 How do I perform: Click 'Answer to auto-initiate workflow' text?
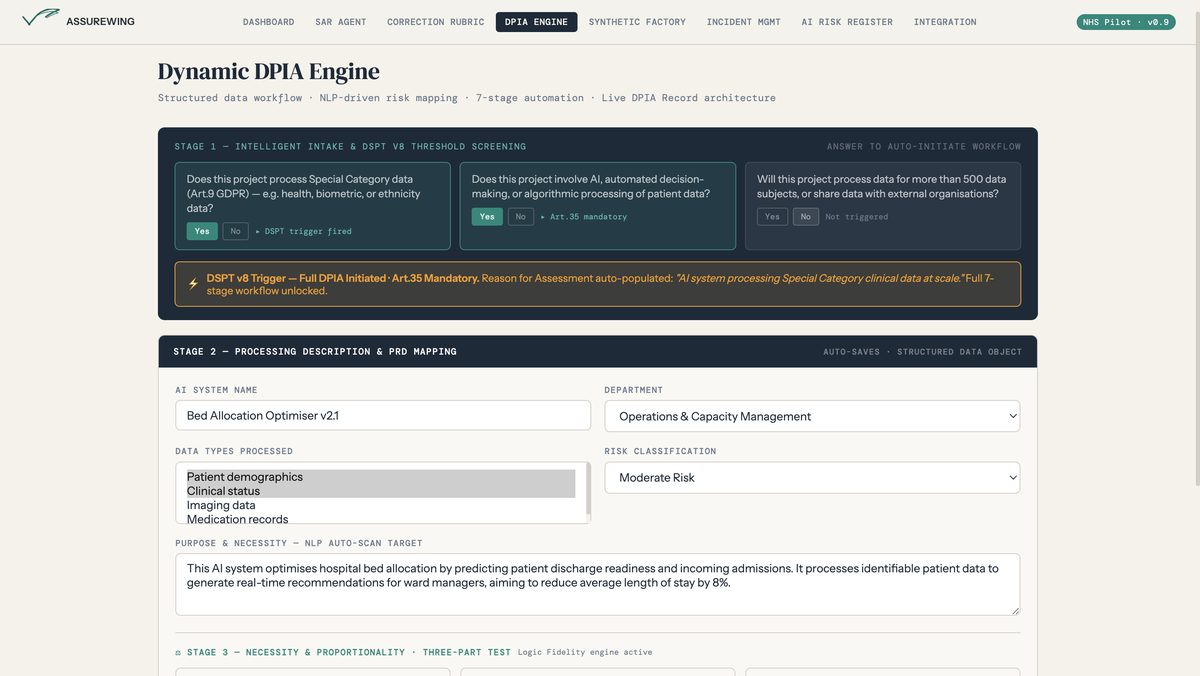coord(924,146)
